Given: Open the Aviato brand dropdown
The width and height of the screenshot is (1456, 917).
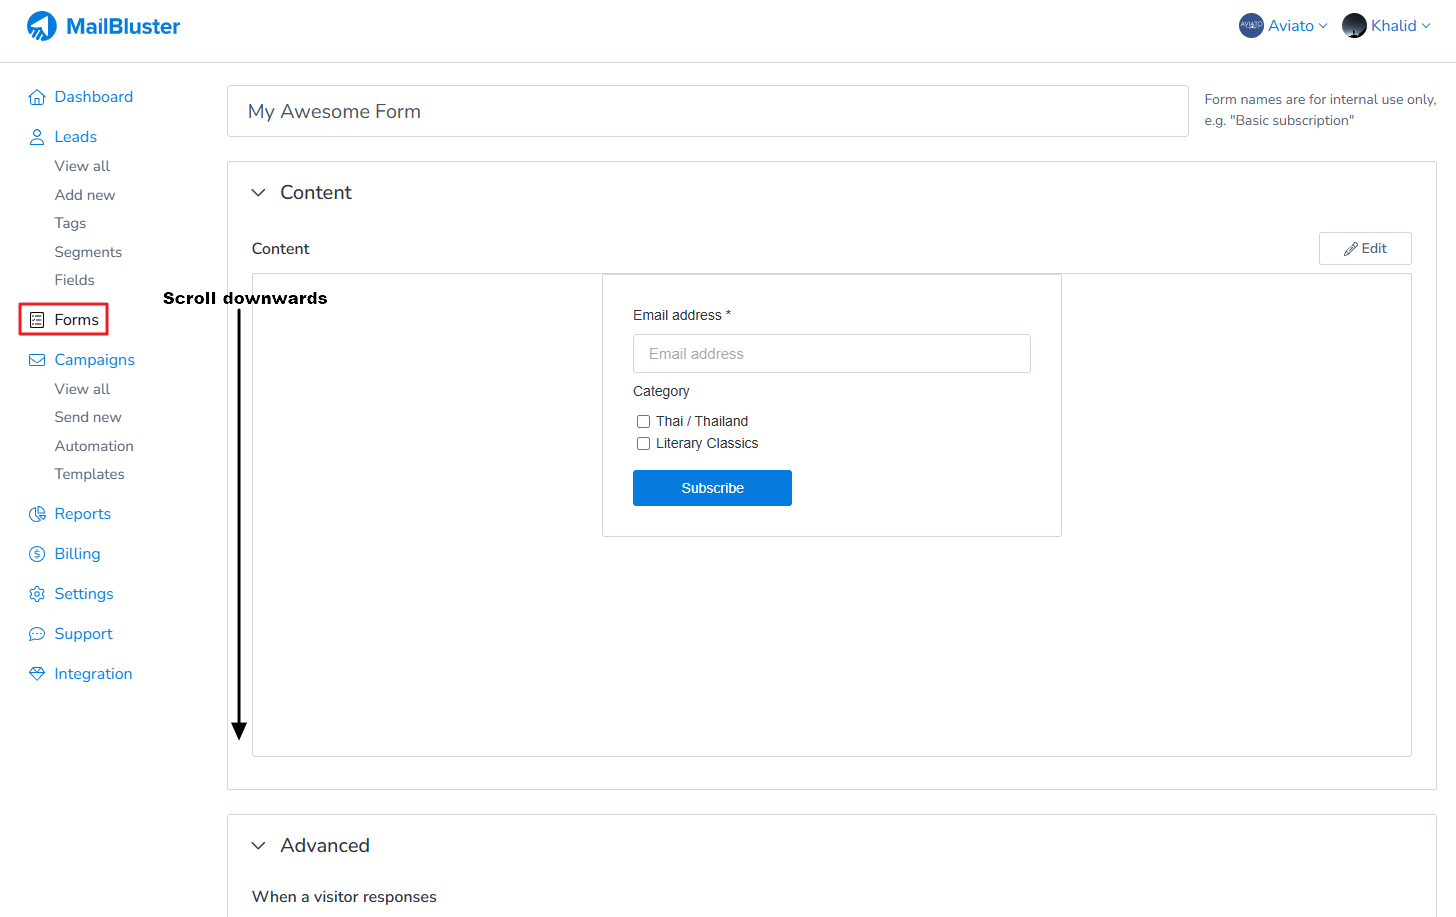Looking at the screenshot, I should click(1283, 26).
